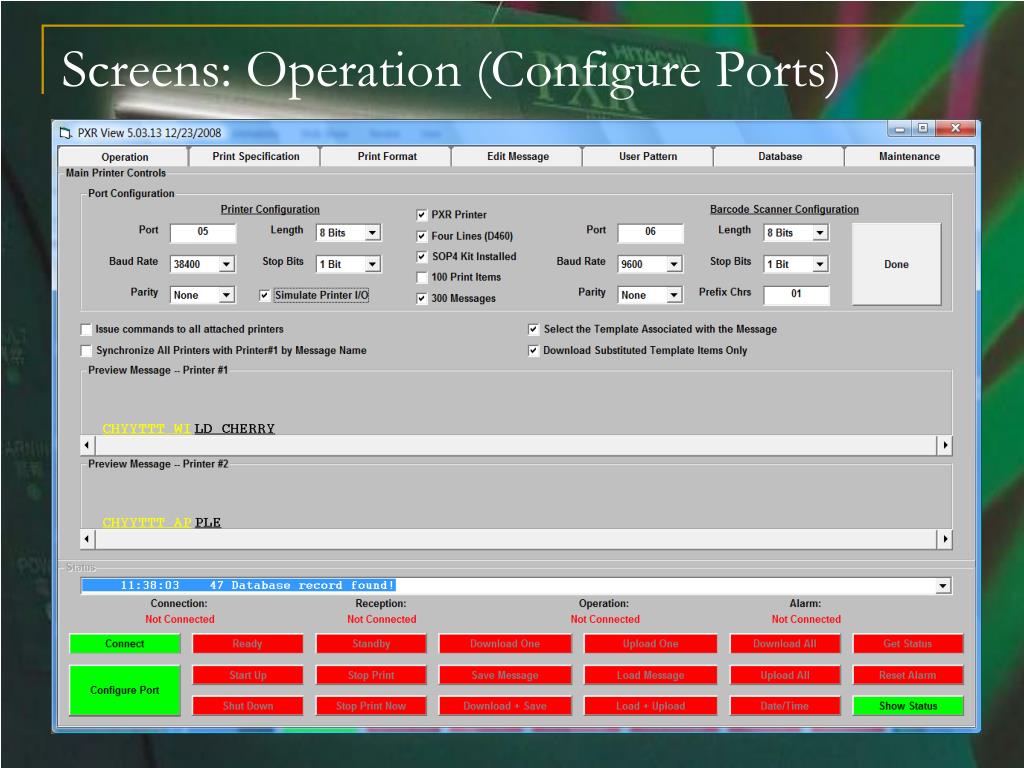This screenshot has height=768, width=1024.
Task: Open the Edit Message tab
Action: click(x=518, y=157)
